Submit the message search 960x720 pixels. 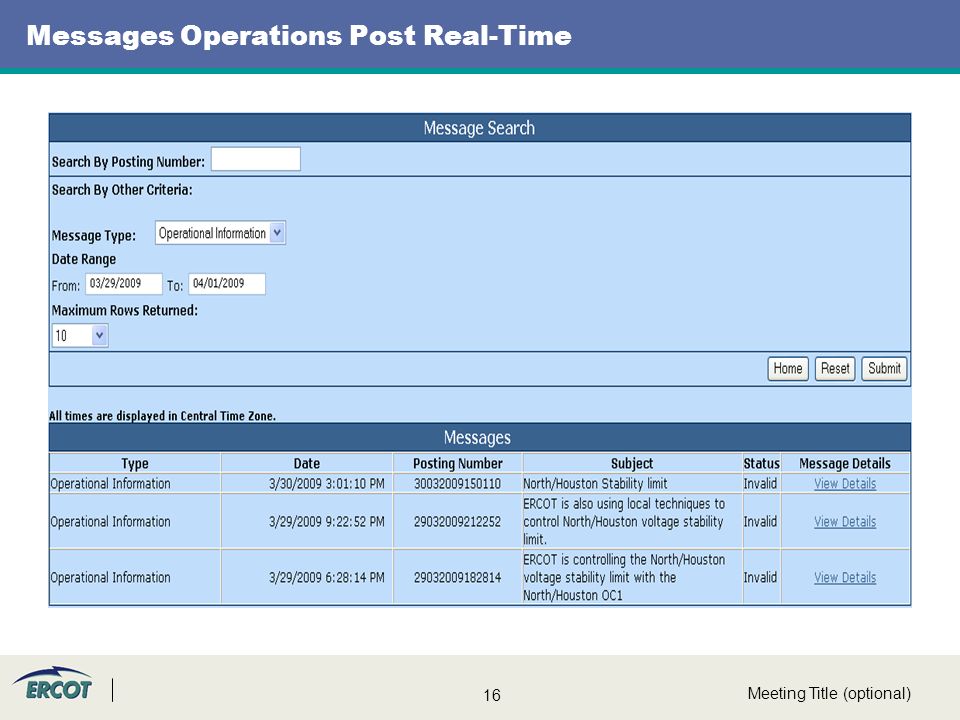pyautogui.click(x=884, y=369)
